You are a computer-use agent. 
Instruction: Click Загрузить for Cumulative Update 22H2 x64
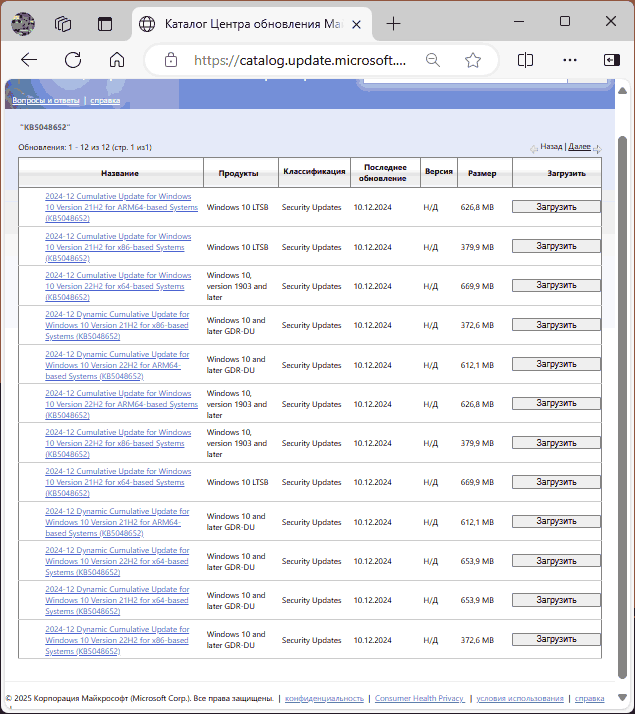pyautogui.click(x=556, y=285)
